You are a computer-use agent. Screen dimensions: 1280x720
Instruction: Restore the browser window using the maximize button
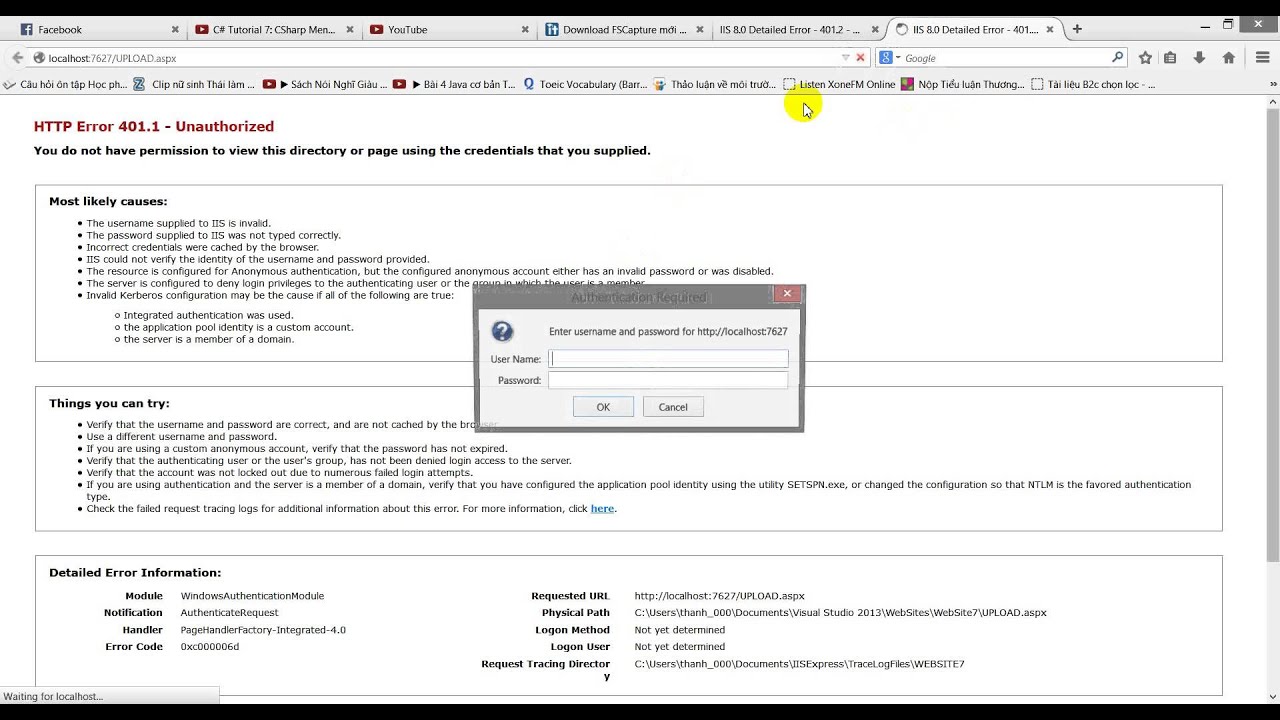pos(1228,24)
